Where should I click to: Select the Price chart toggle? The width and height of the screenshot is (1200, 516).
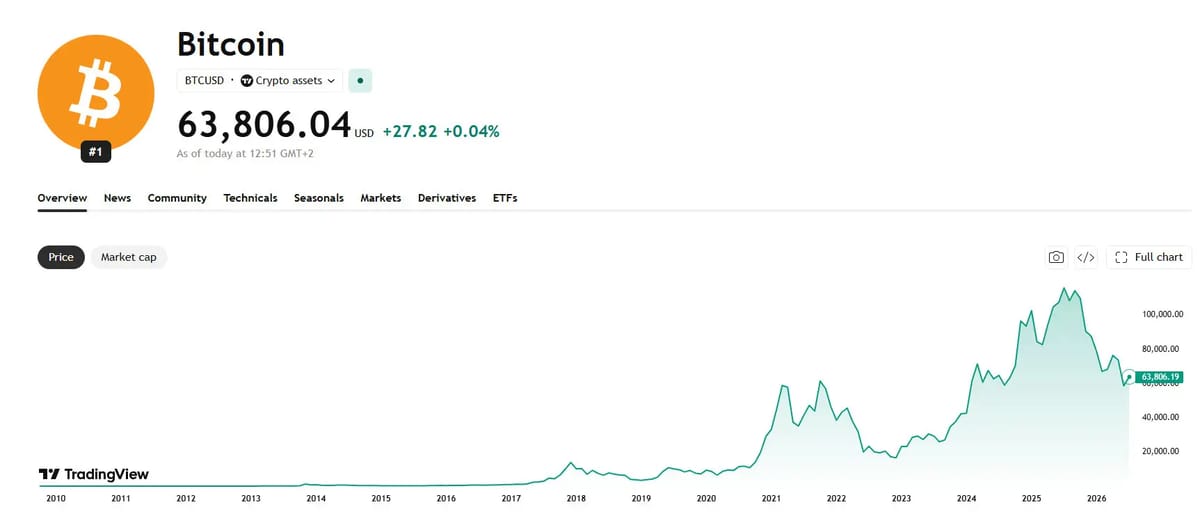pos(61,257)
